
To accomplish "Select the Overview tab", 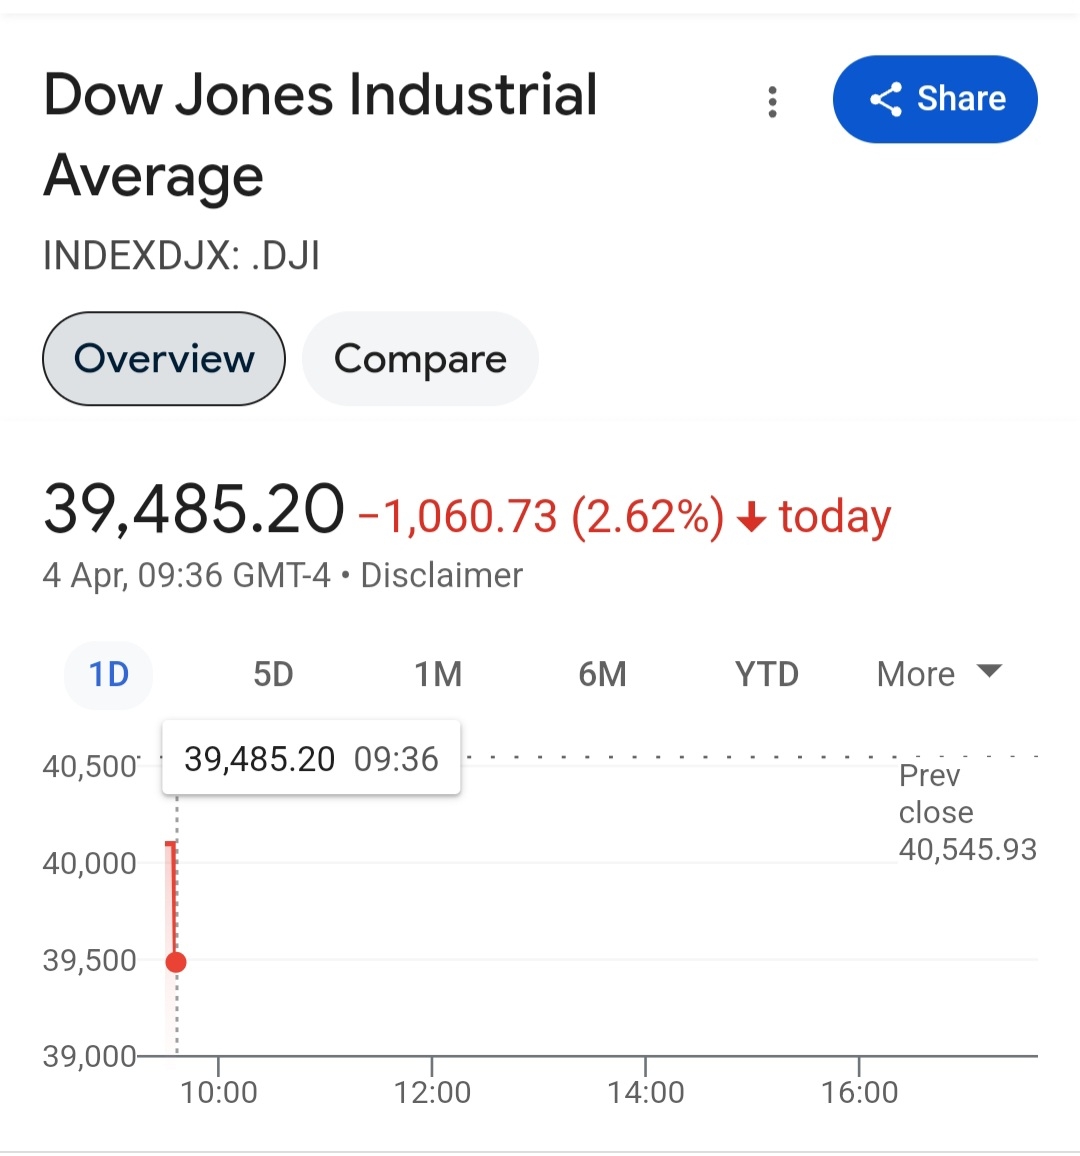I will (164, 359).
